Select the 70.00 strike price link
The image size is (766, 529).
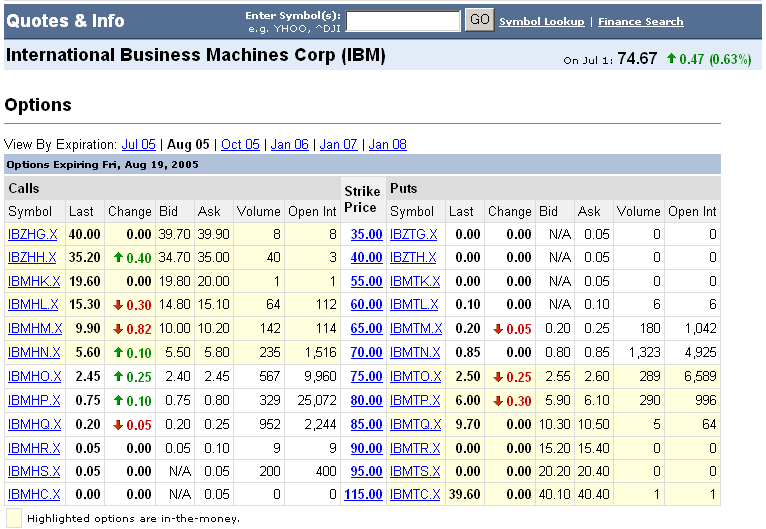point(366,352)
